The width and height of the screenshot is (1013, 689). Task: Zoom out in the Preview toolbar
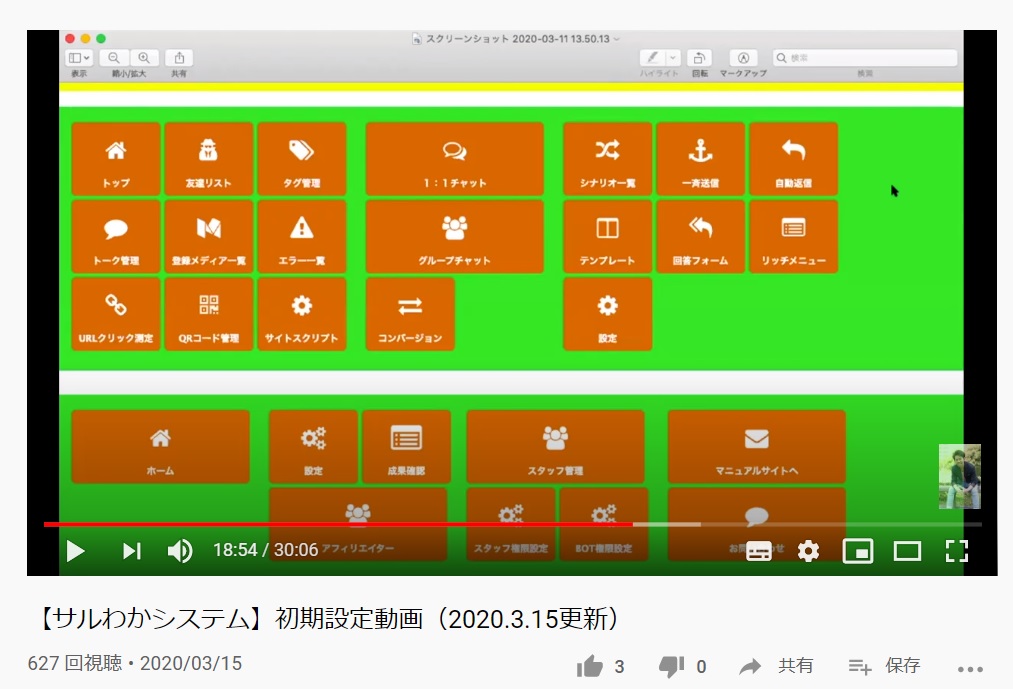tap(114, 58)
